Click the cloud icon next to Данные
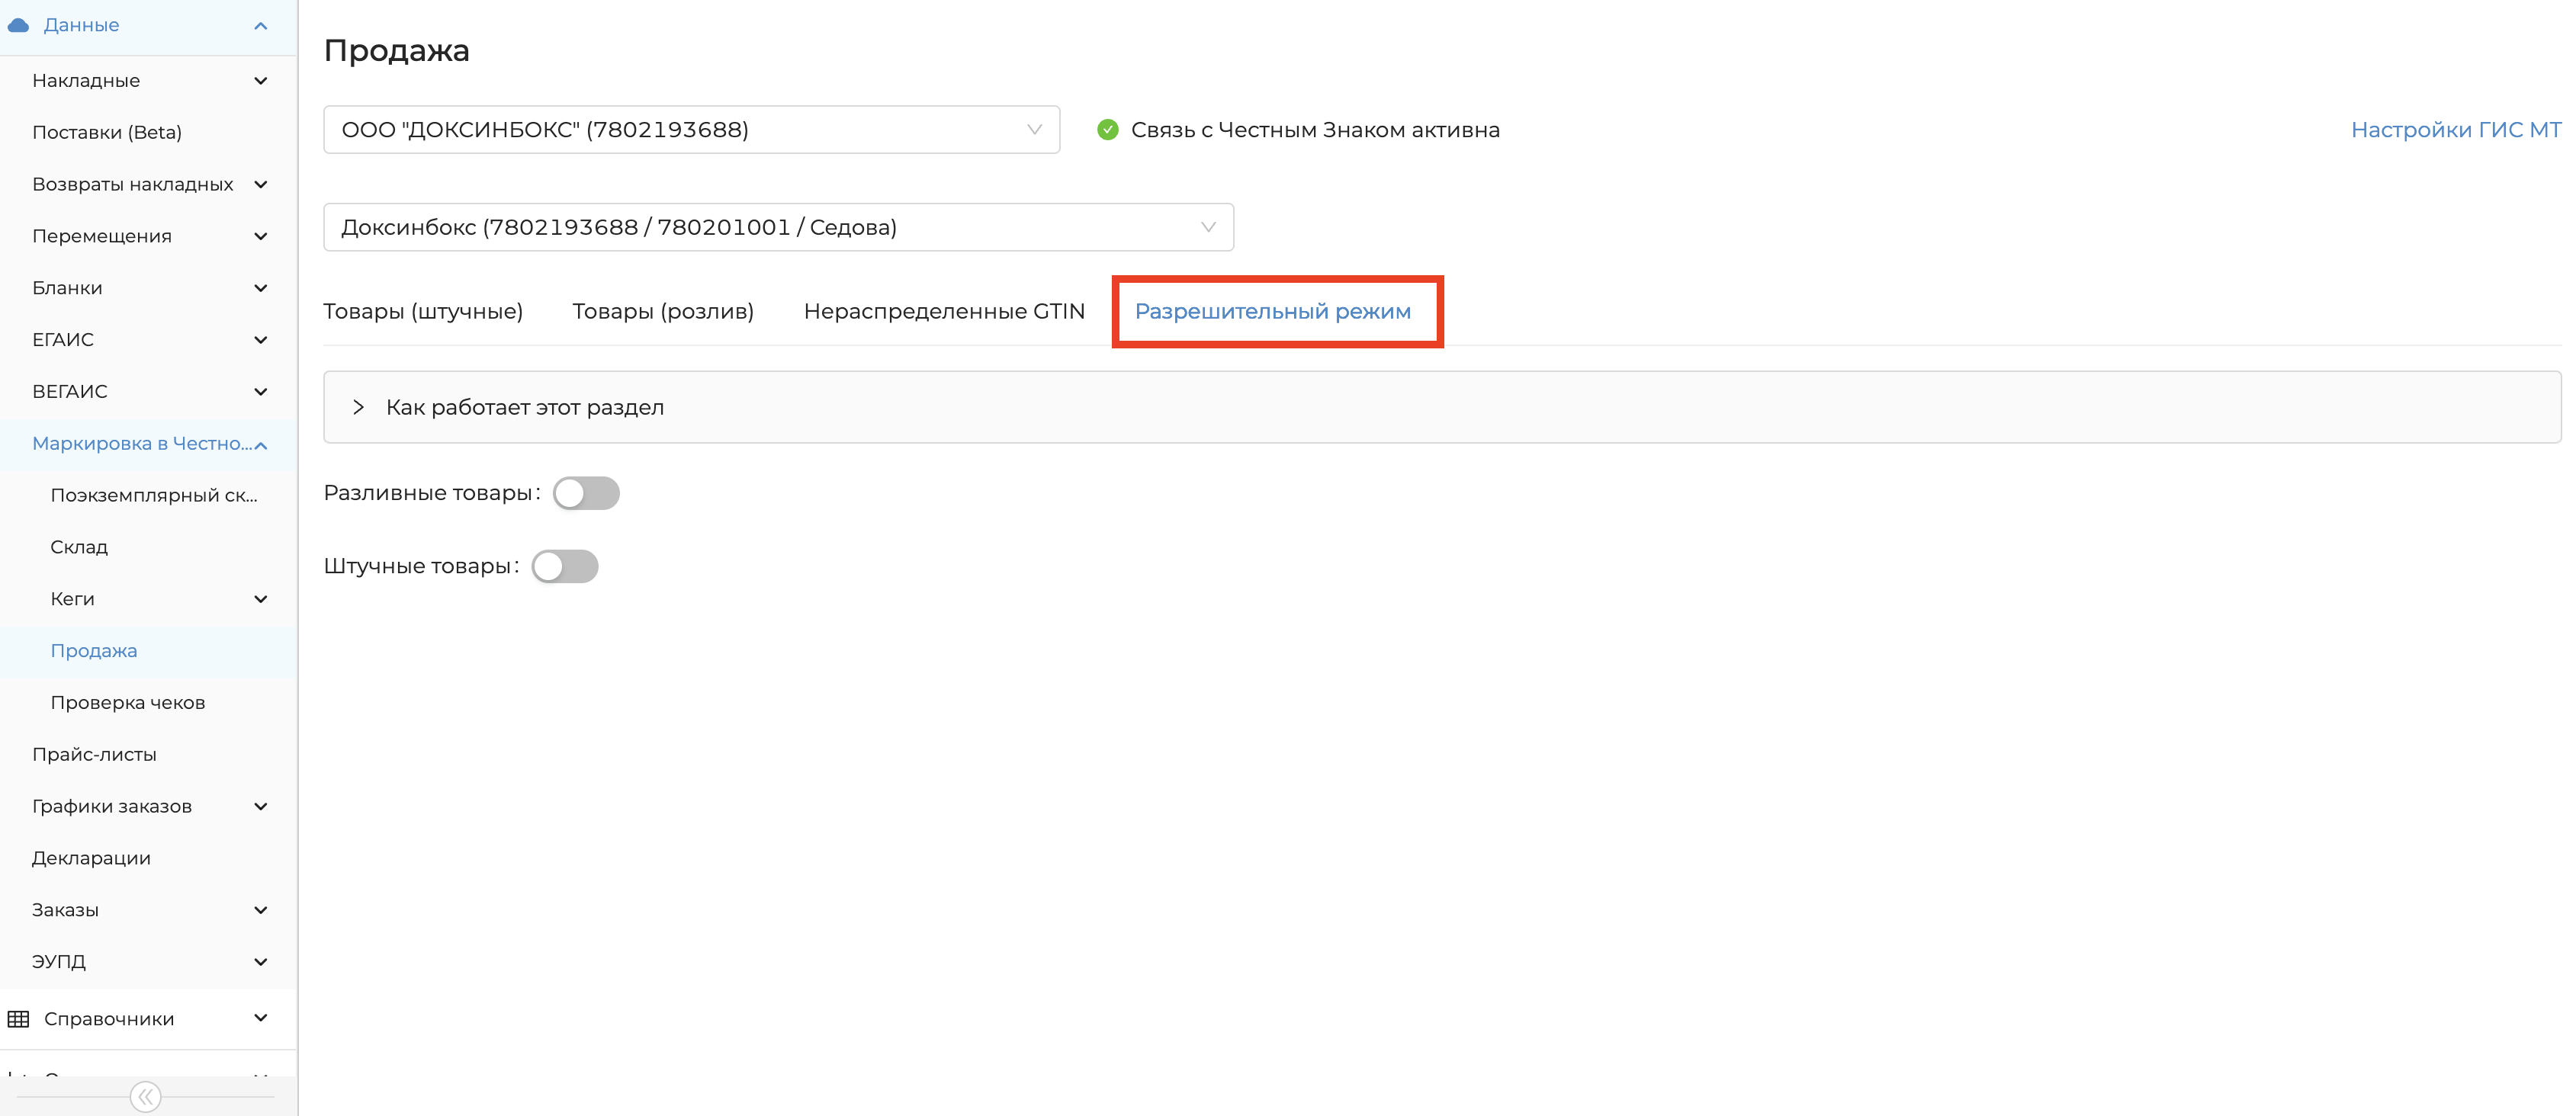 pyautogui.click(x=18, y=25)
